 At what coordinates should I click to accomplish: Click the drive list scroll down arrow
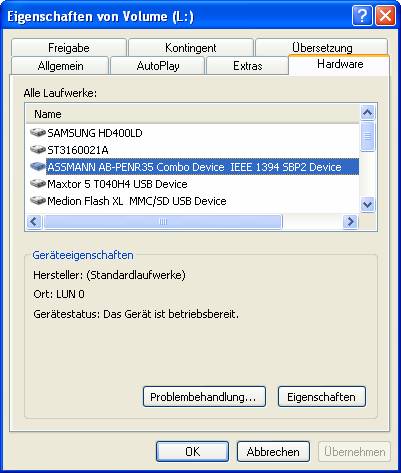[367, 204]
